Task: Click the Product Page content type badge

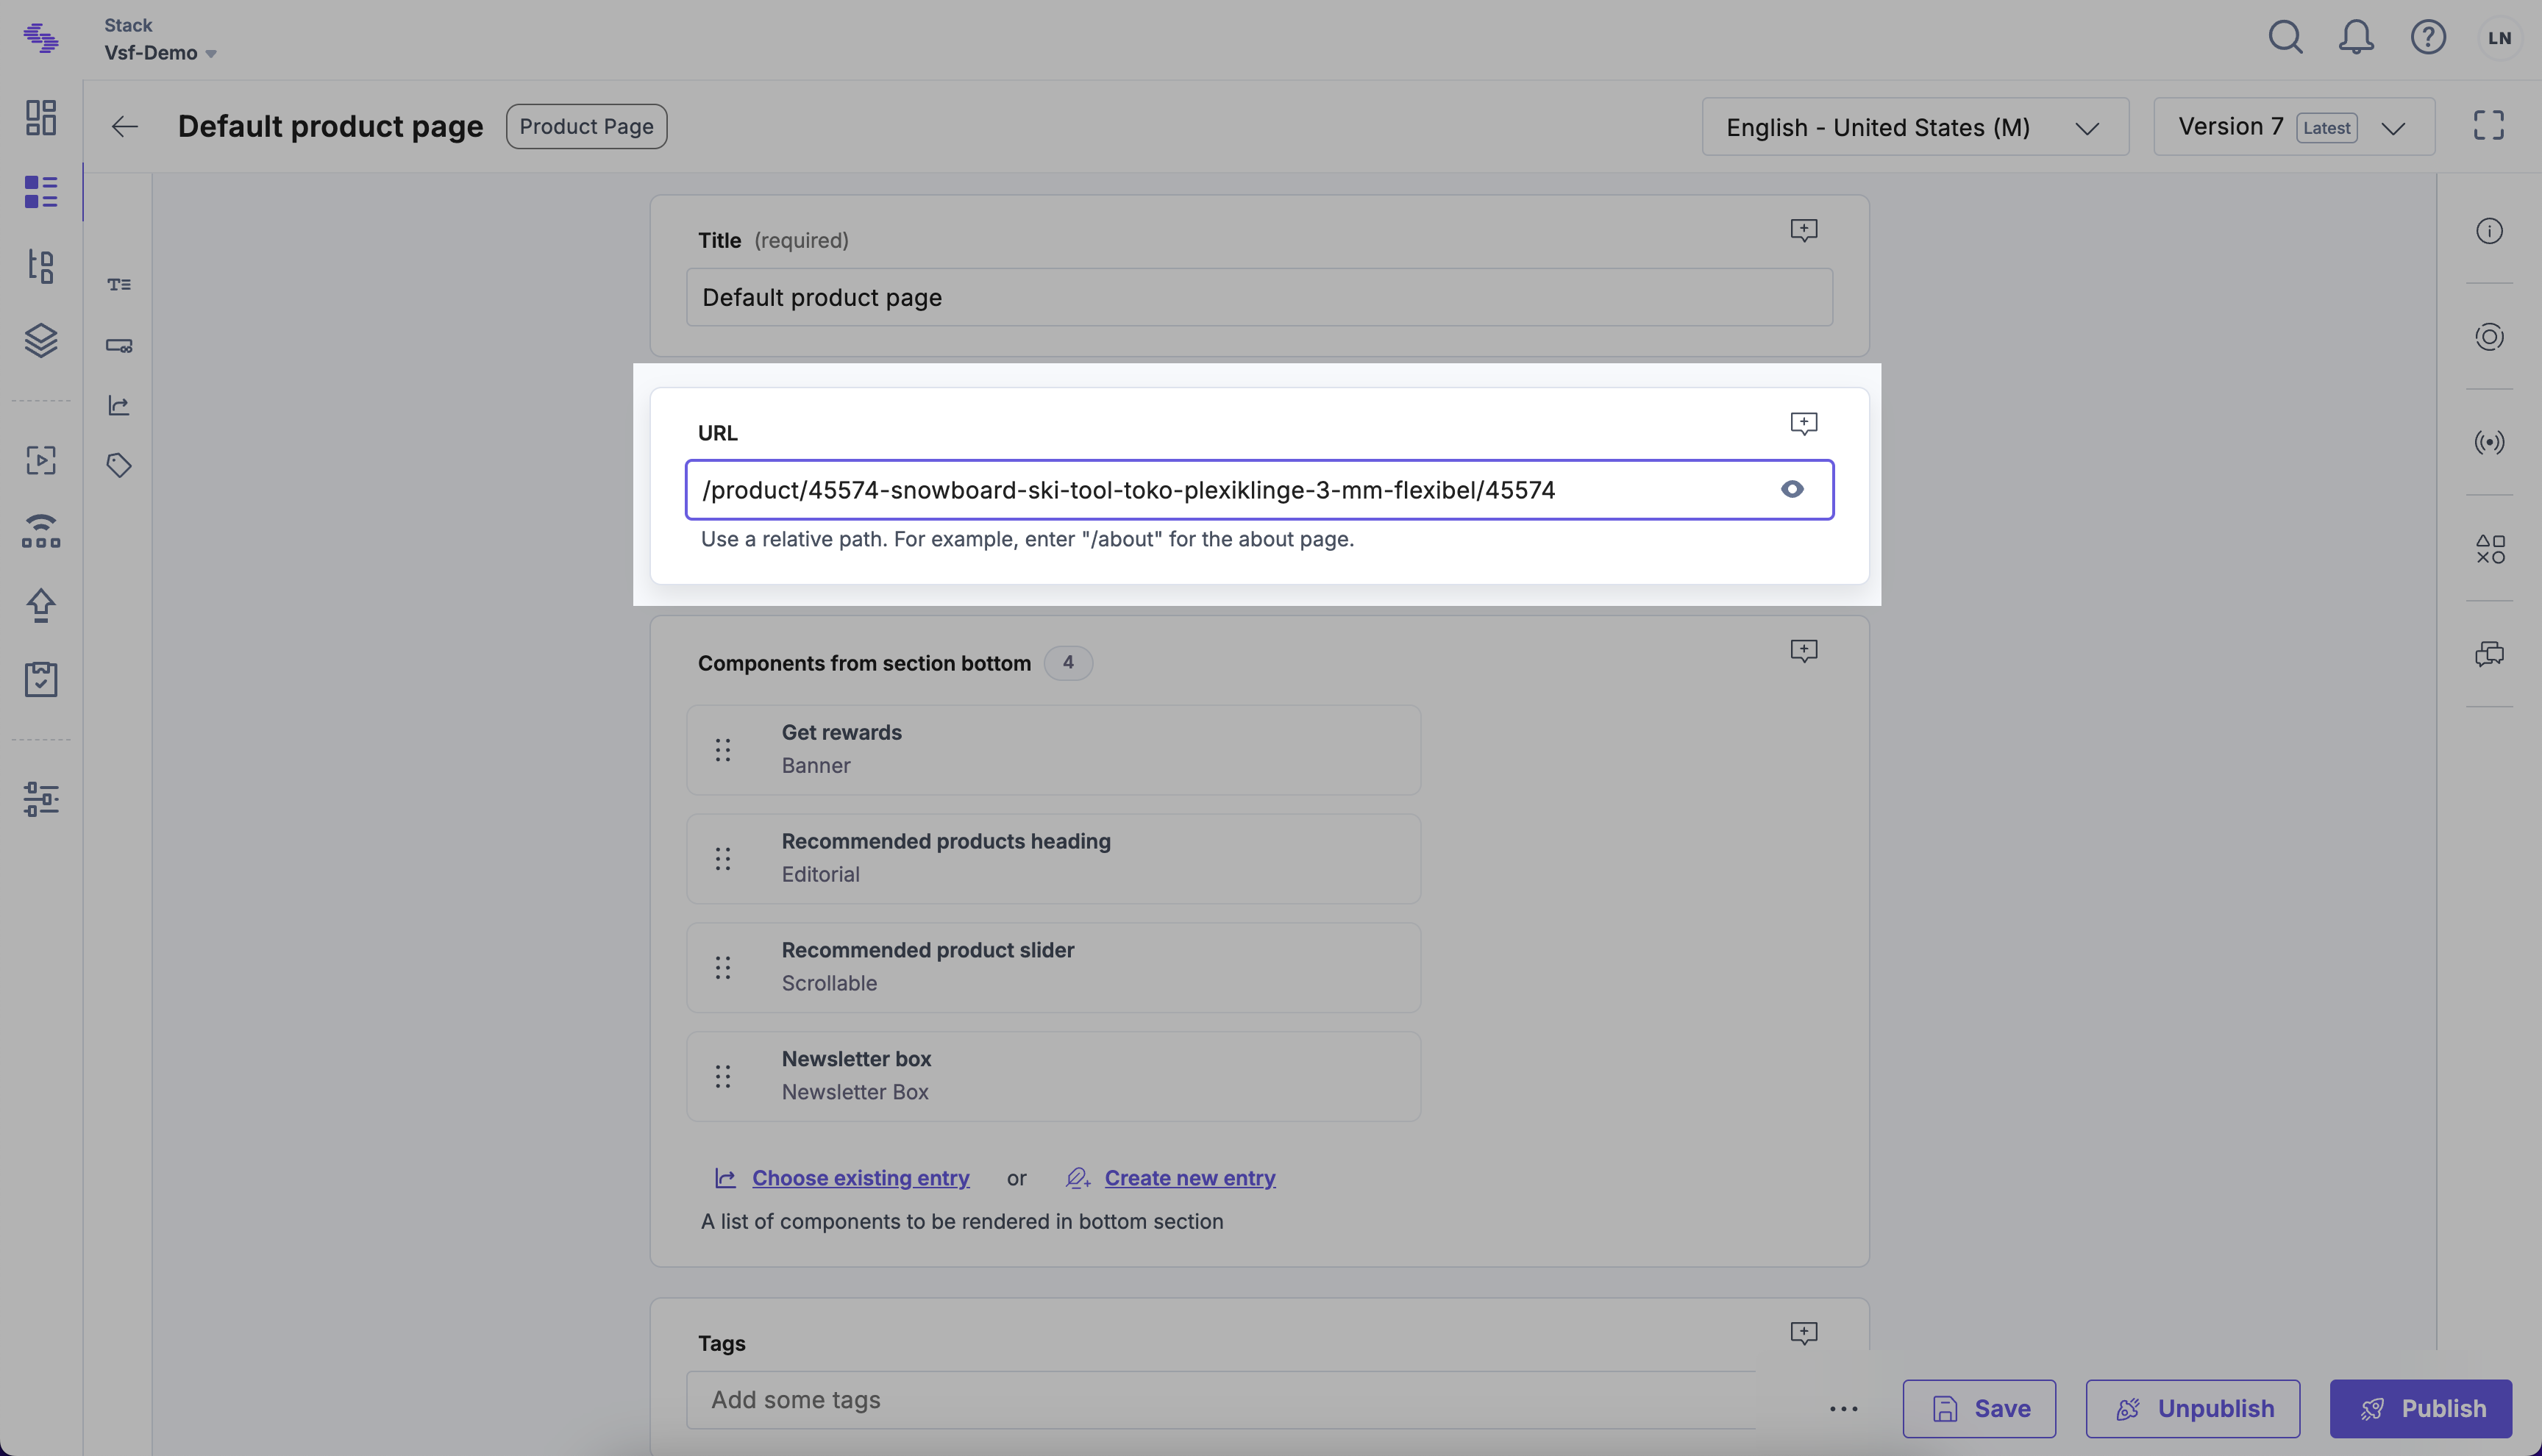Action: click(x=586, y=127)
